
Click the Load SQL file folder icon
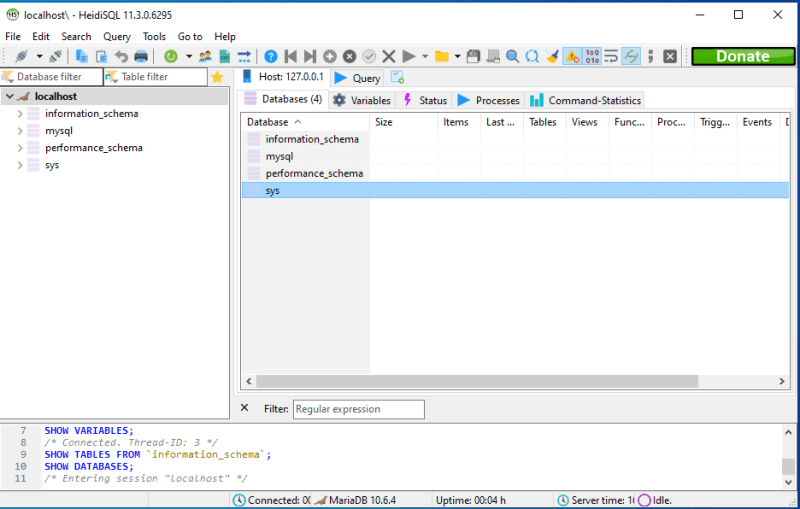(x=442, y=56)
